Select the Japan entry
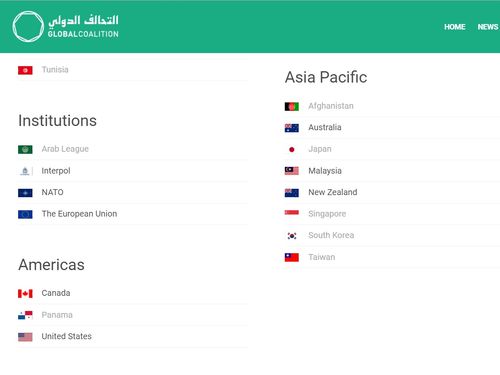 point(320,149)
